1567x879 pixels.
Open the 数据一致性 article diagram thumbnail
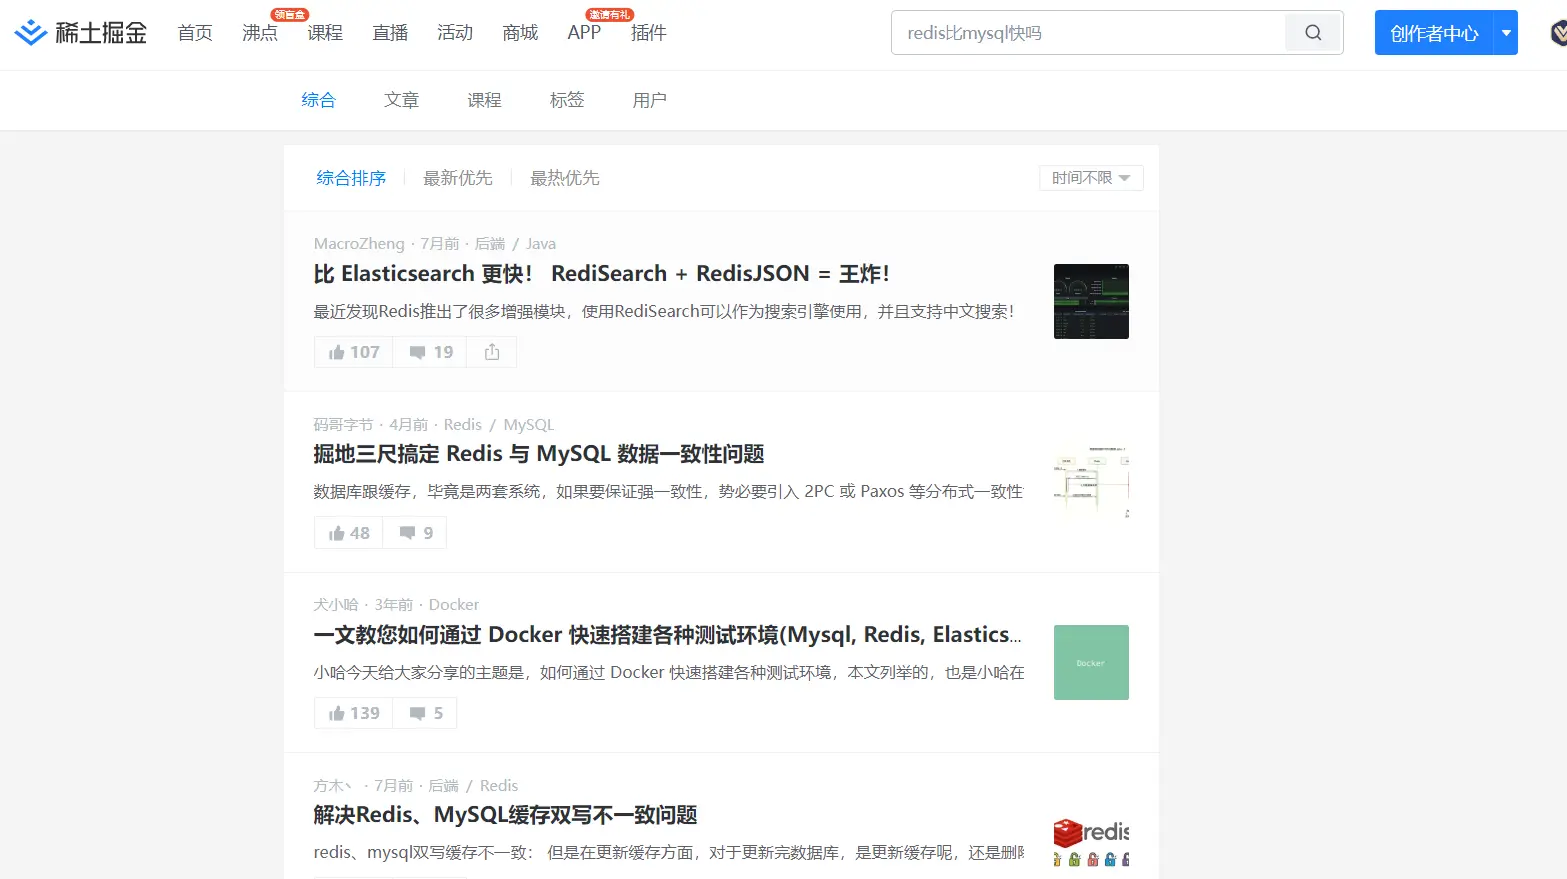(1091, 482)
